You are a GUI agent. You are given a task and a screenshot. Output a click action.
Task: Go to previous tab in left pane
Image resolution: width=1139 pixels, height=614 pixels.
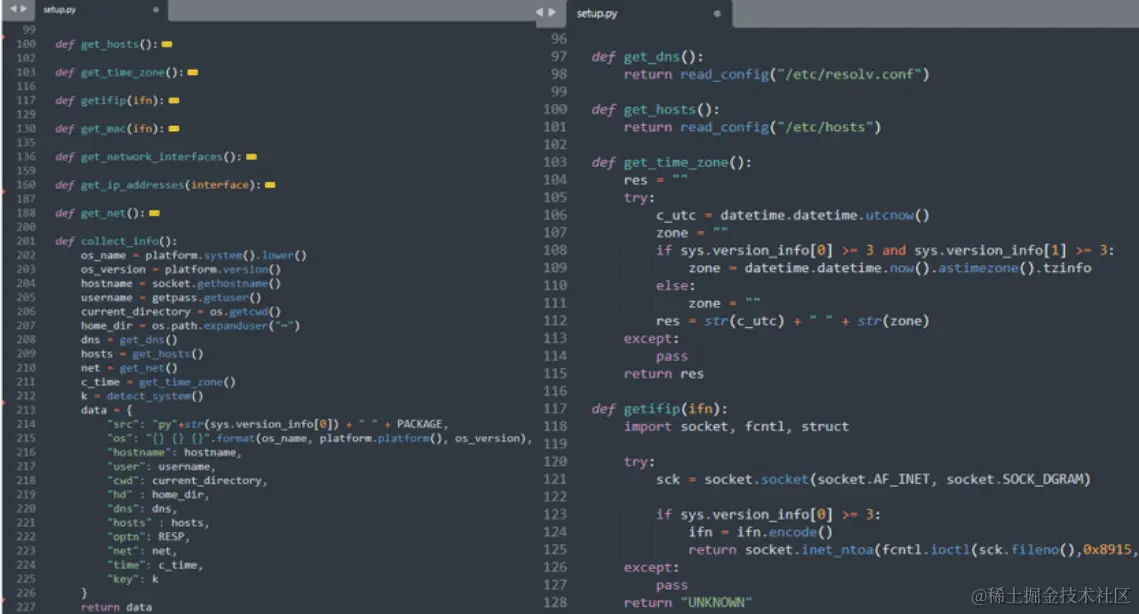pos(13,9)
